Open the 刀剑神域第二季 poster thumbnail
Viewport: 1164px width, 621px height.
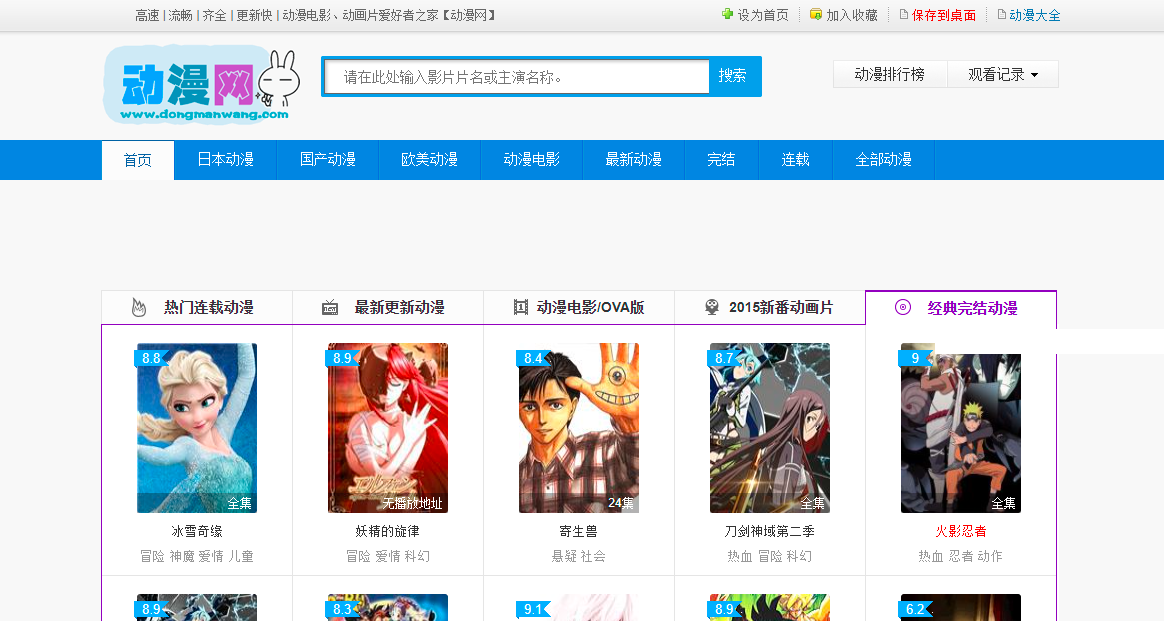click(x=770, y=428)
